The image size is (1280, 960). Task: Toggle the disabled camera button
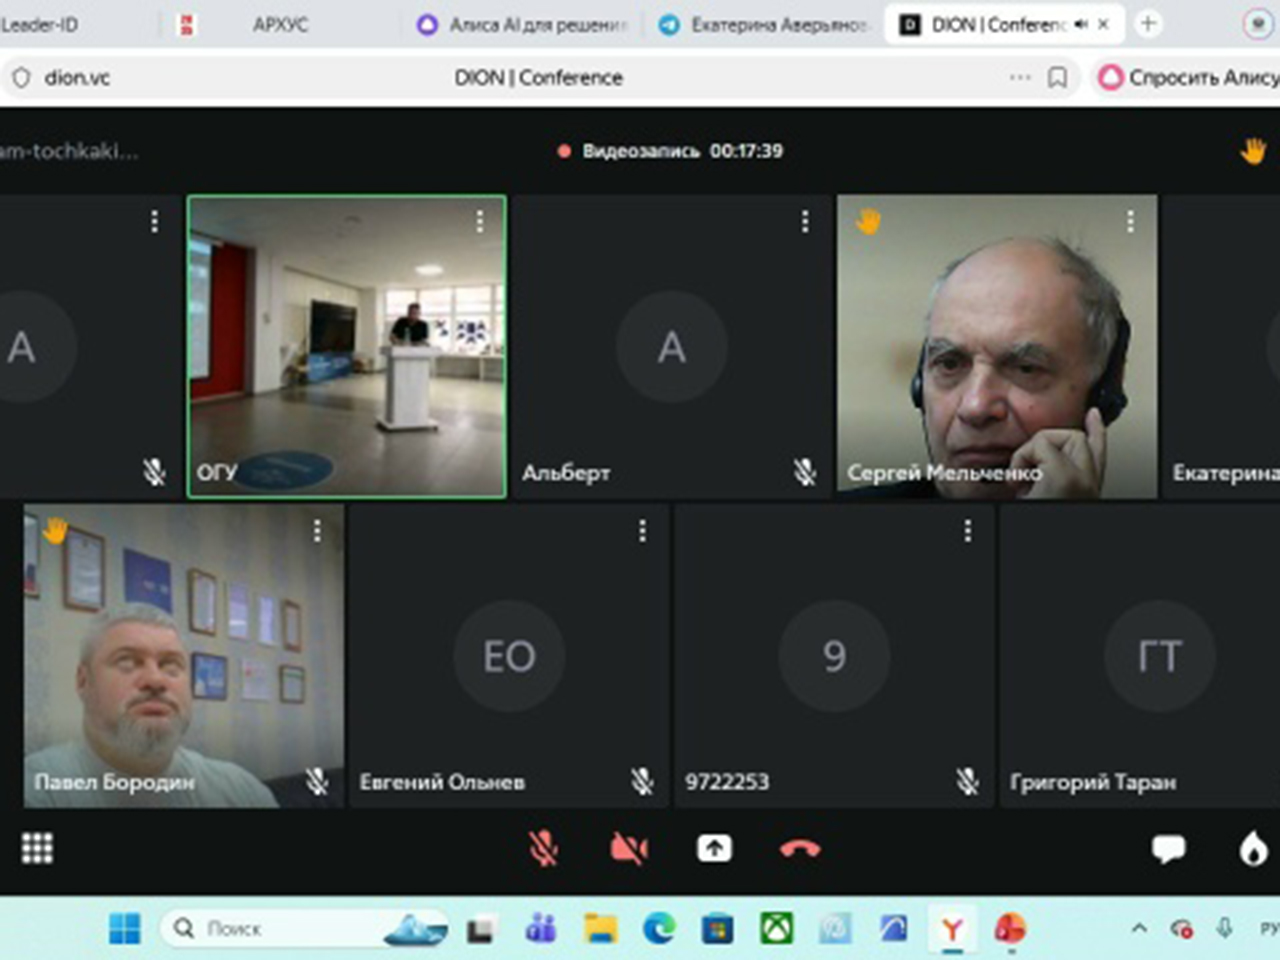coord(628,848)
